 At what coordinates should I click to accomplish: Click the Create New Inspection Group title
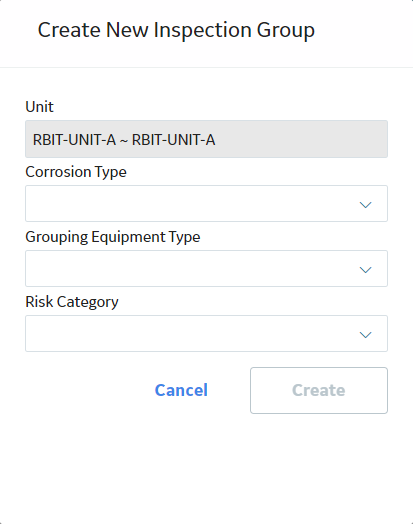click(x=176, y=30)
